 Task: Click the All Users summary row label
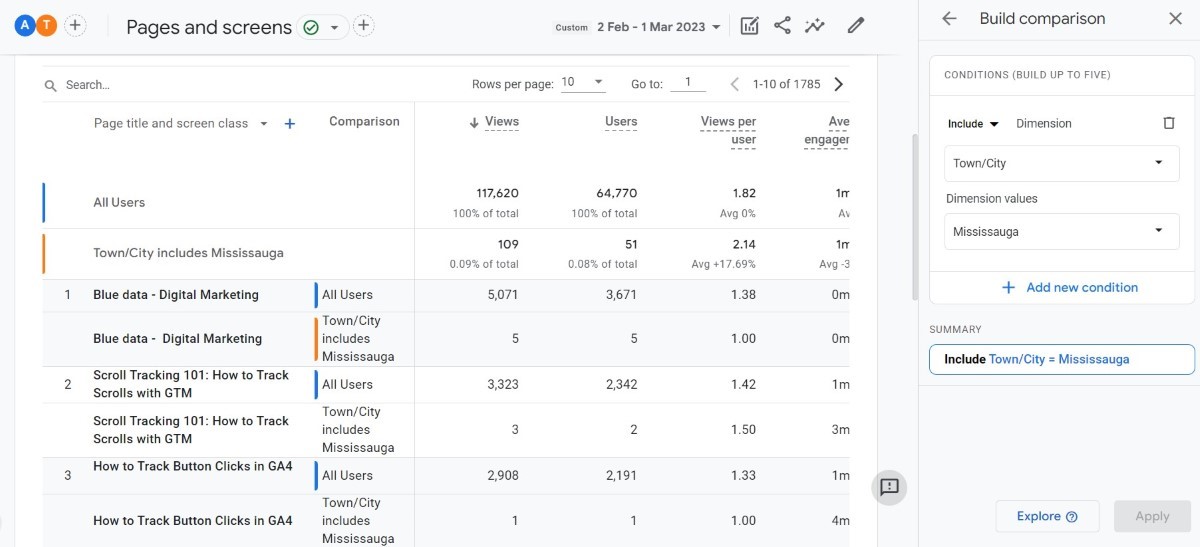119,202
